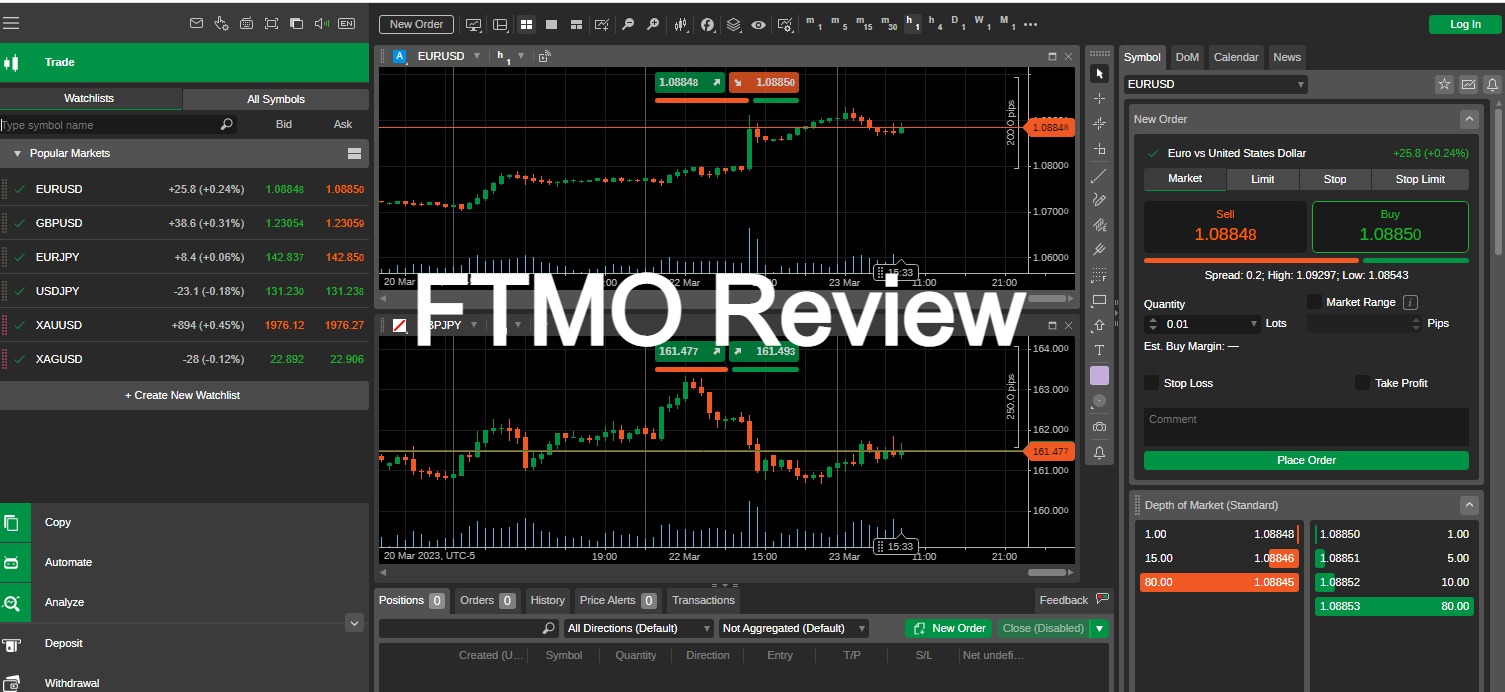This screenshot has width=1505, height=692.
Task: Select the rectangle shape tool
Action: tap(1099, 300)
